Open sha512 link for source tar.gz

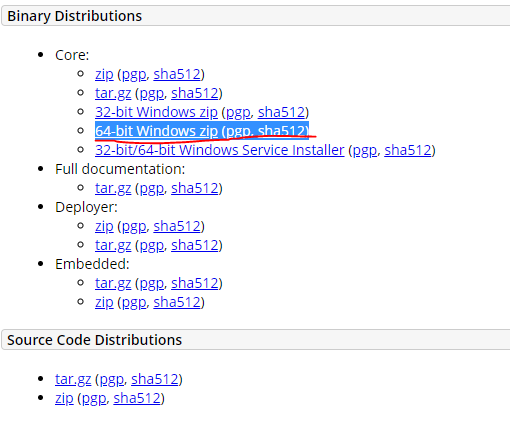tap(155, 379)
